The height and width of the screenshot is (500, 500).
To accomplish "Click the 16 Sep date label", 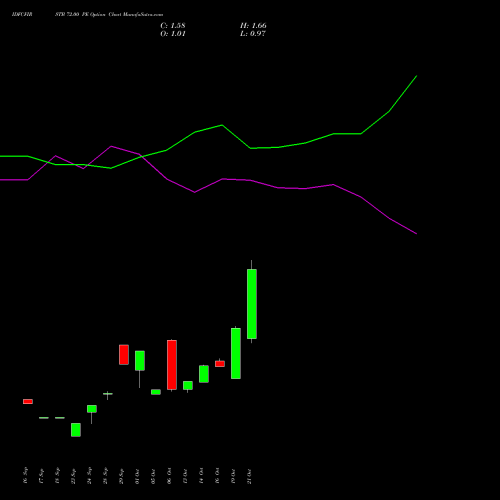I will click(x=26, y=476).
